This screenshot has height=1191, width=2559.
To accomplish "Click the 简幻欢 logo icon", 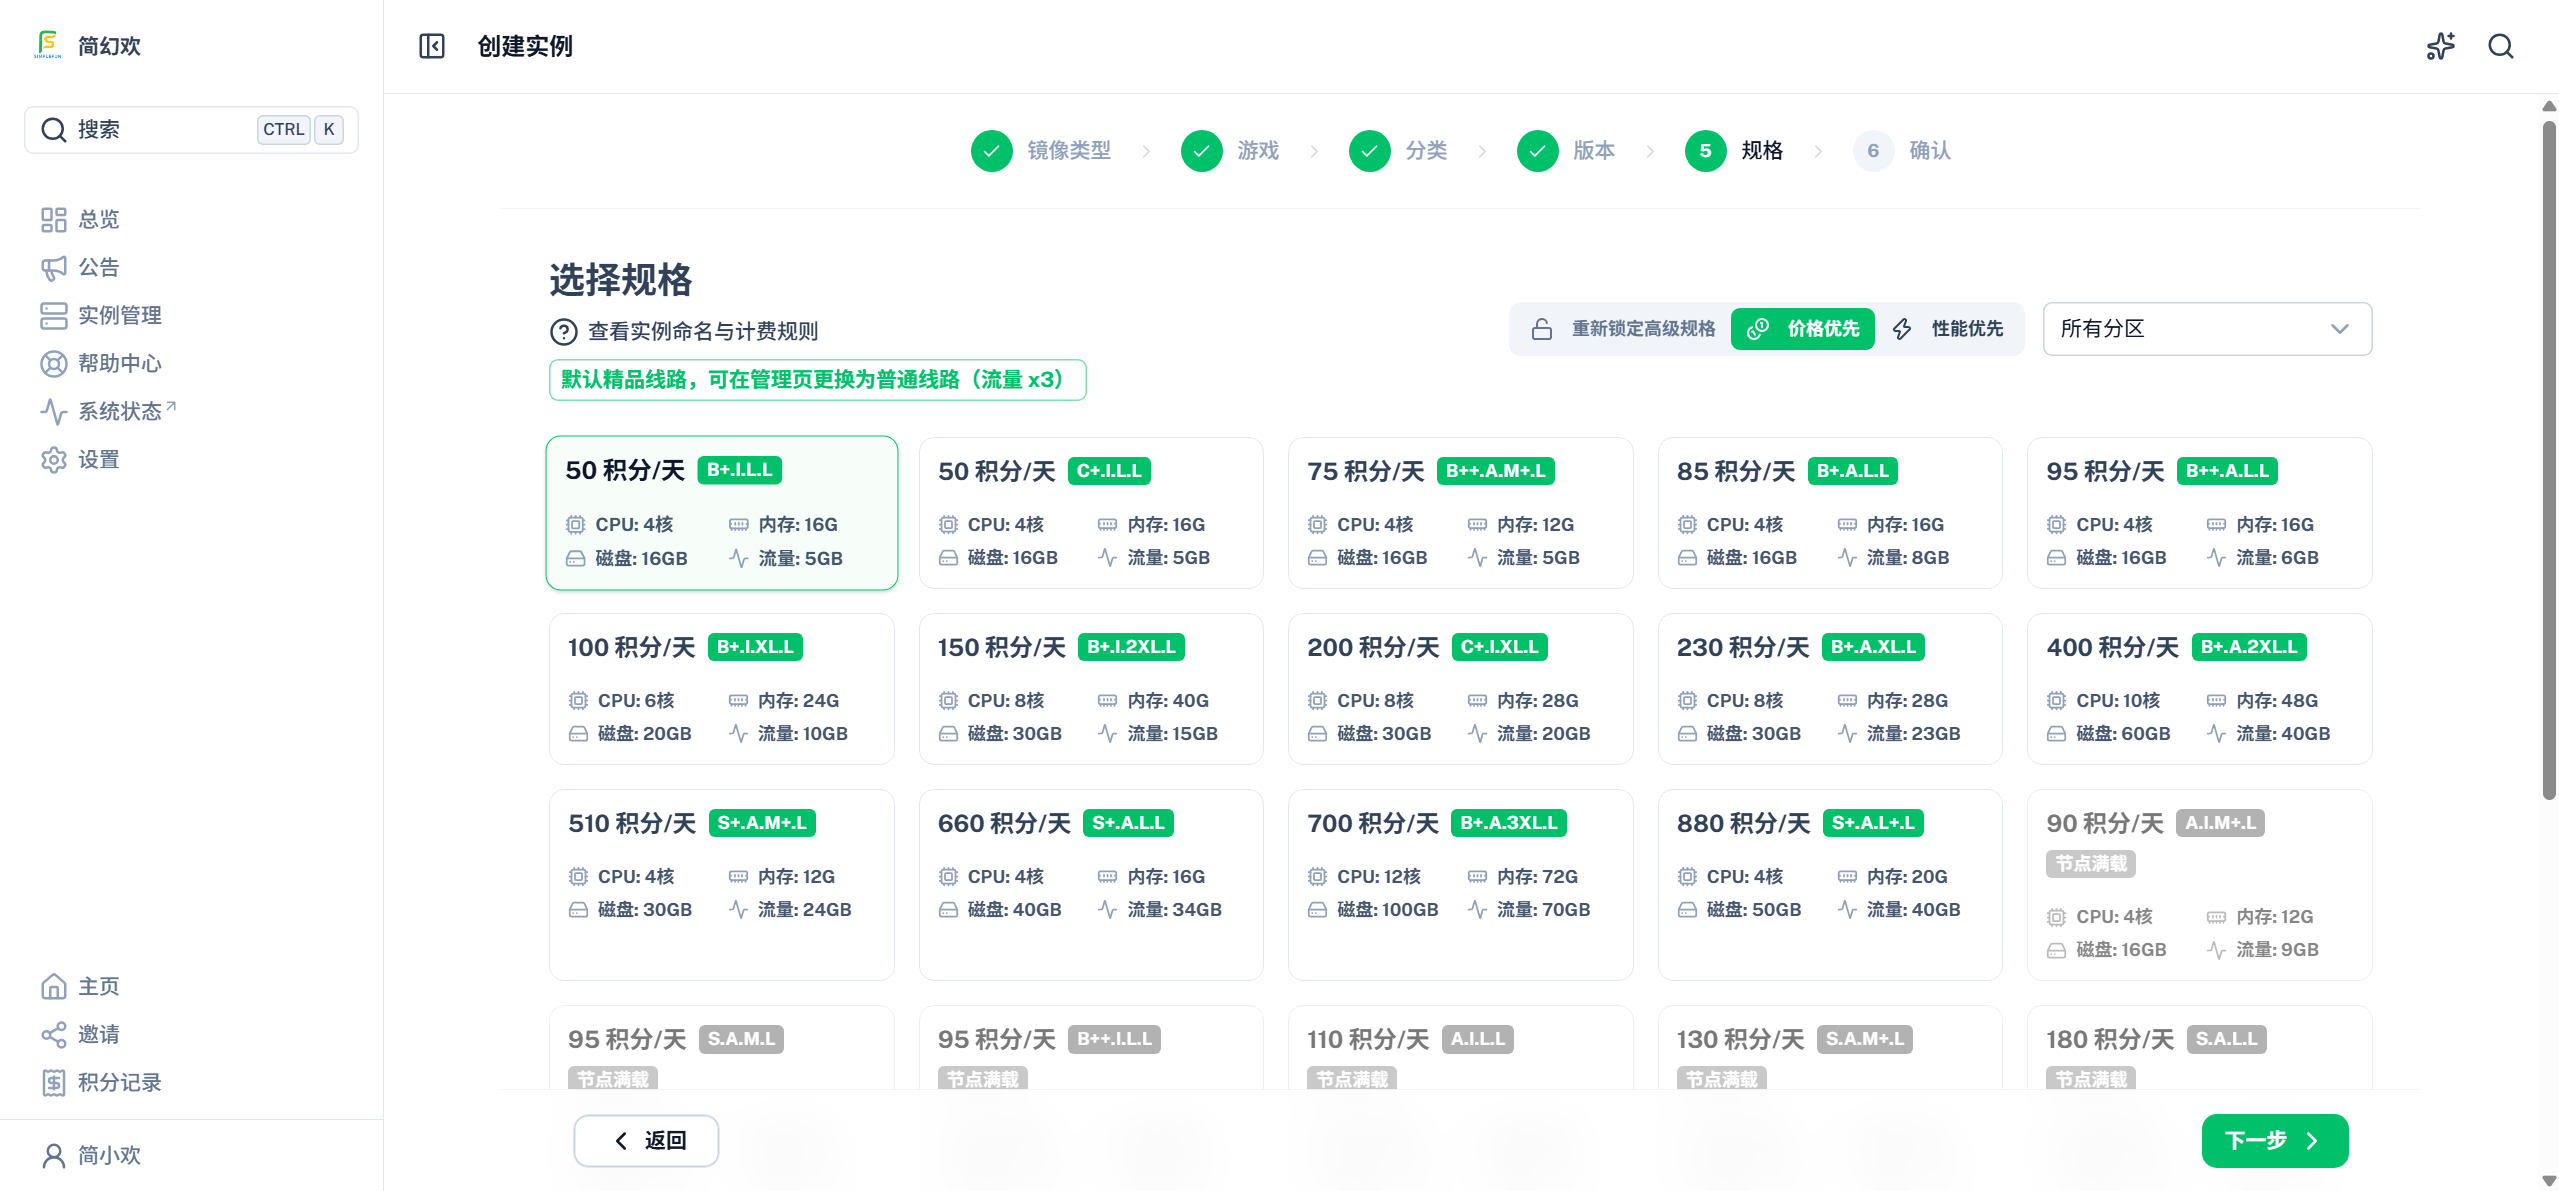I will 47,45.
